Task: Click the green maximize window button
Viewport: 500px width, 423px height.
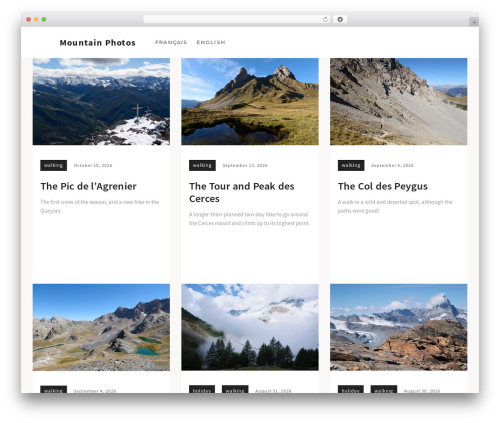Action: pos(44,19)
